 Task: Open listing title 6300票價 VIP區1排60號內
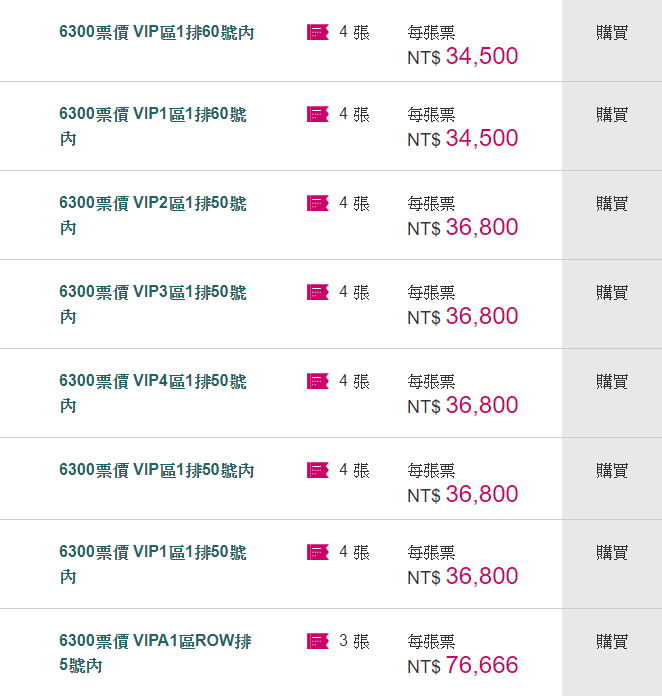[x=157, y=33]
